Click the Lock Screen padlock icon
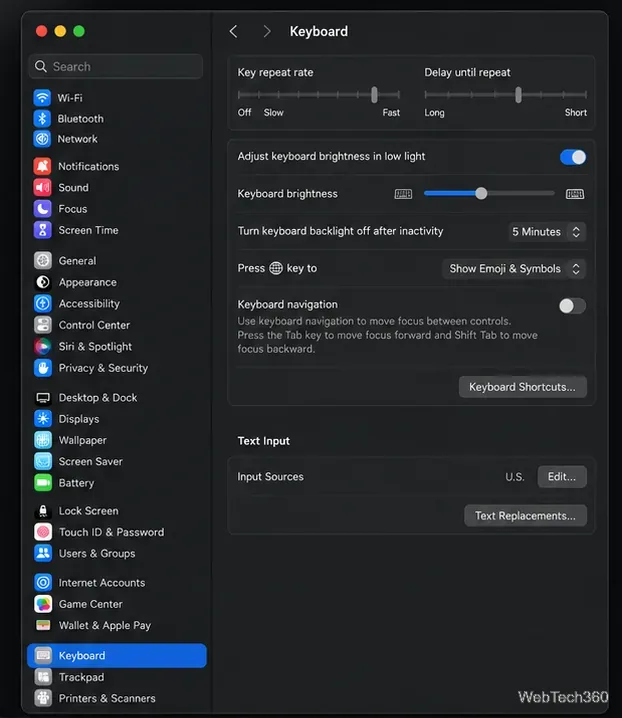The image size is (622, 718). click(x=43, y=511)
